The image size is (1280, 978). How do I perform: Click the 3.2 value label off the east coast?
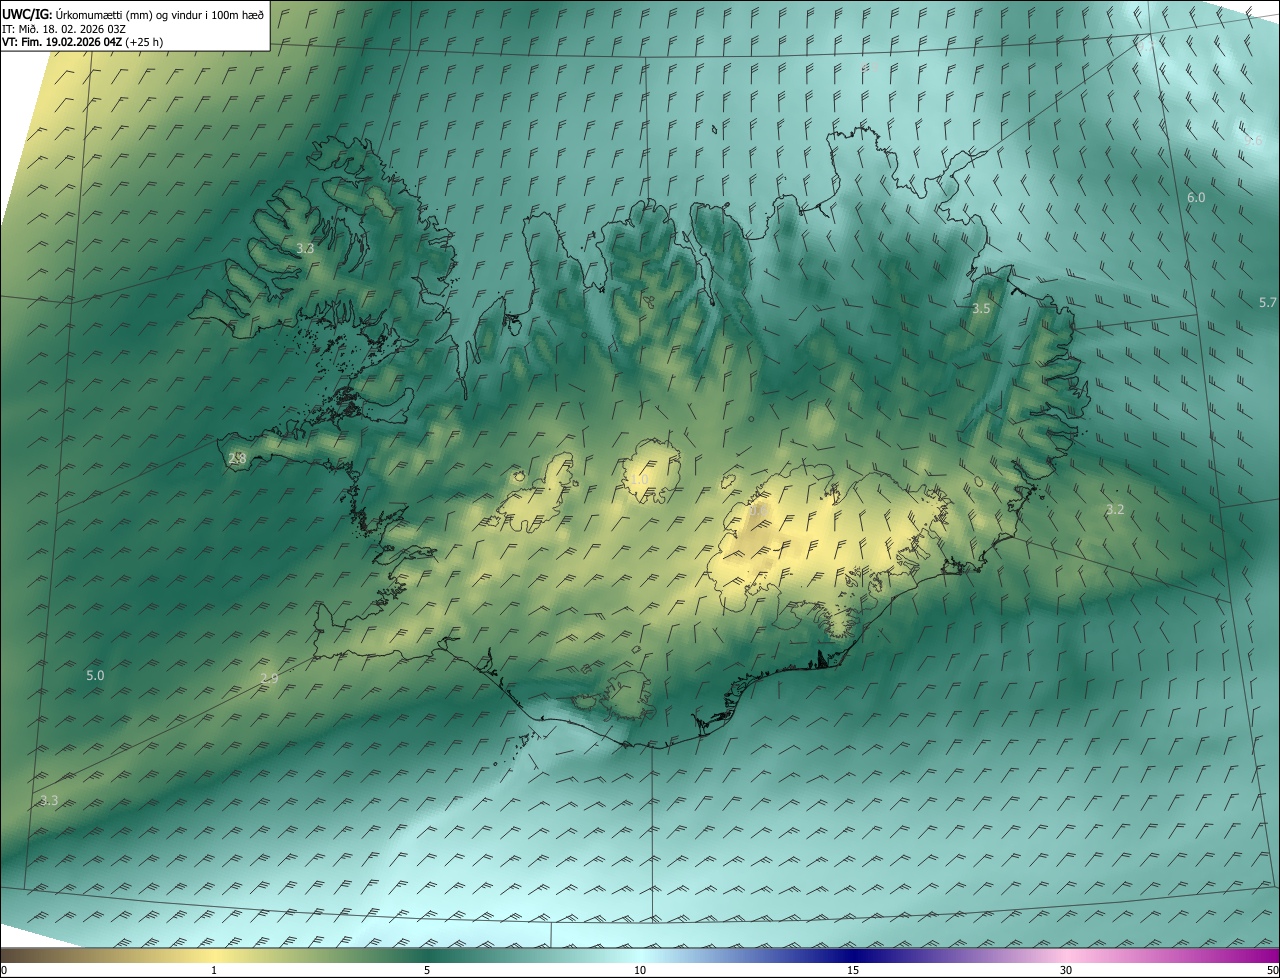tap(1115, 510)
